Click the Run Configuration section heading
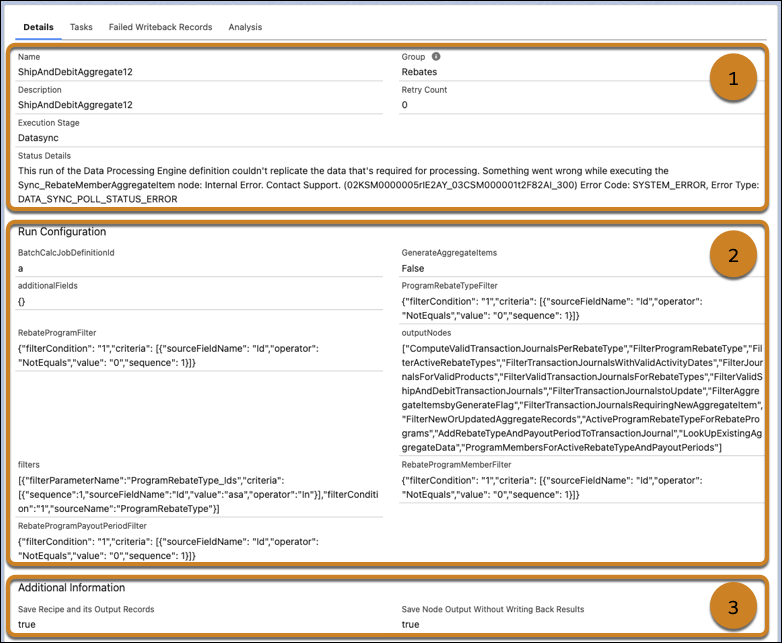Viewport: 782px width, 643px height. pyautogui.click(x=62, y=231)
